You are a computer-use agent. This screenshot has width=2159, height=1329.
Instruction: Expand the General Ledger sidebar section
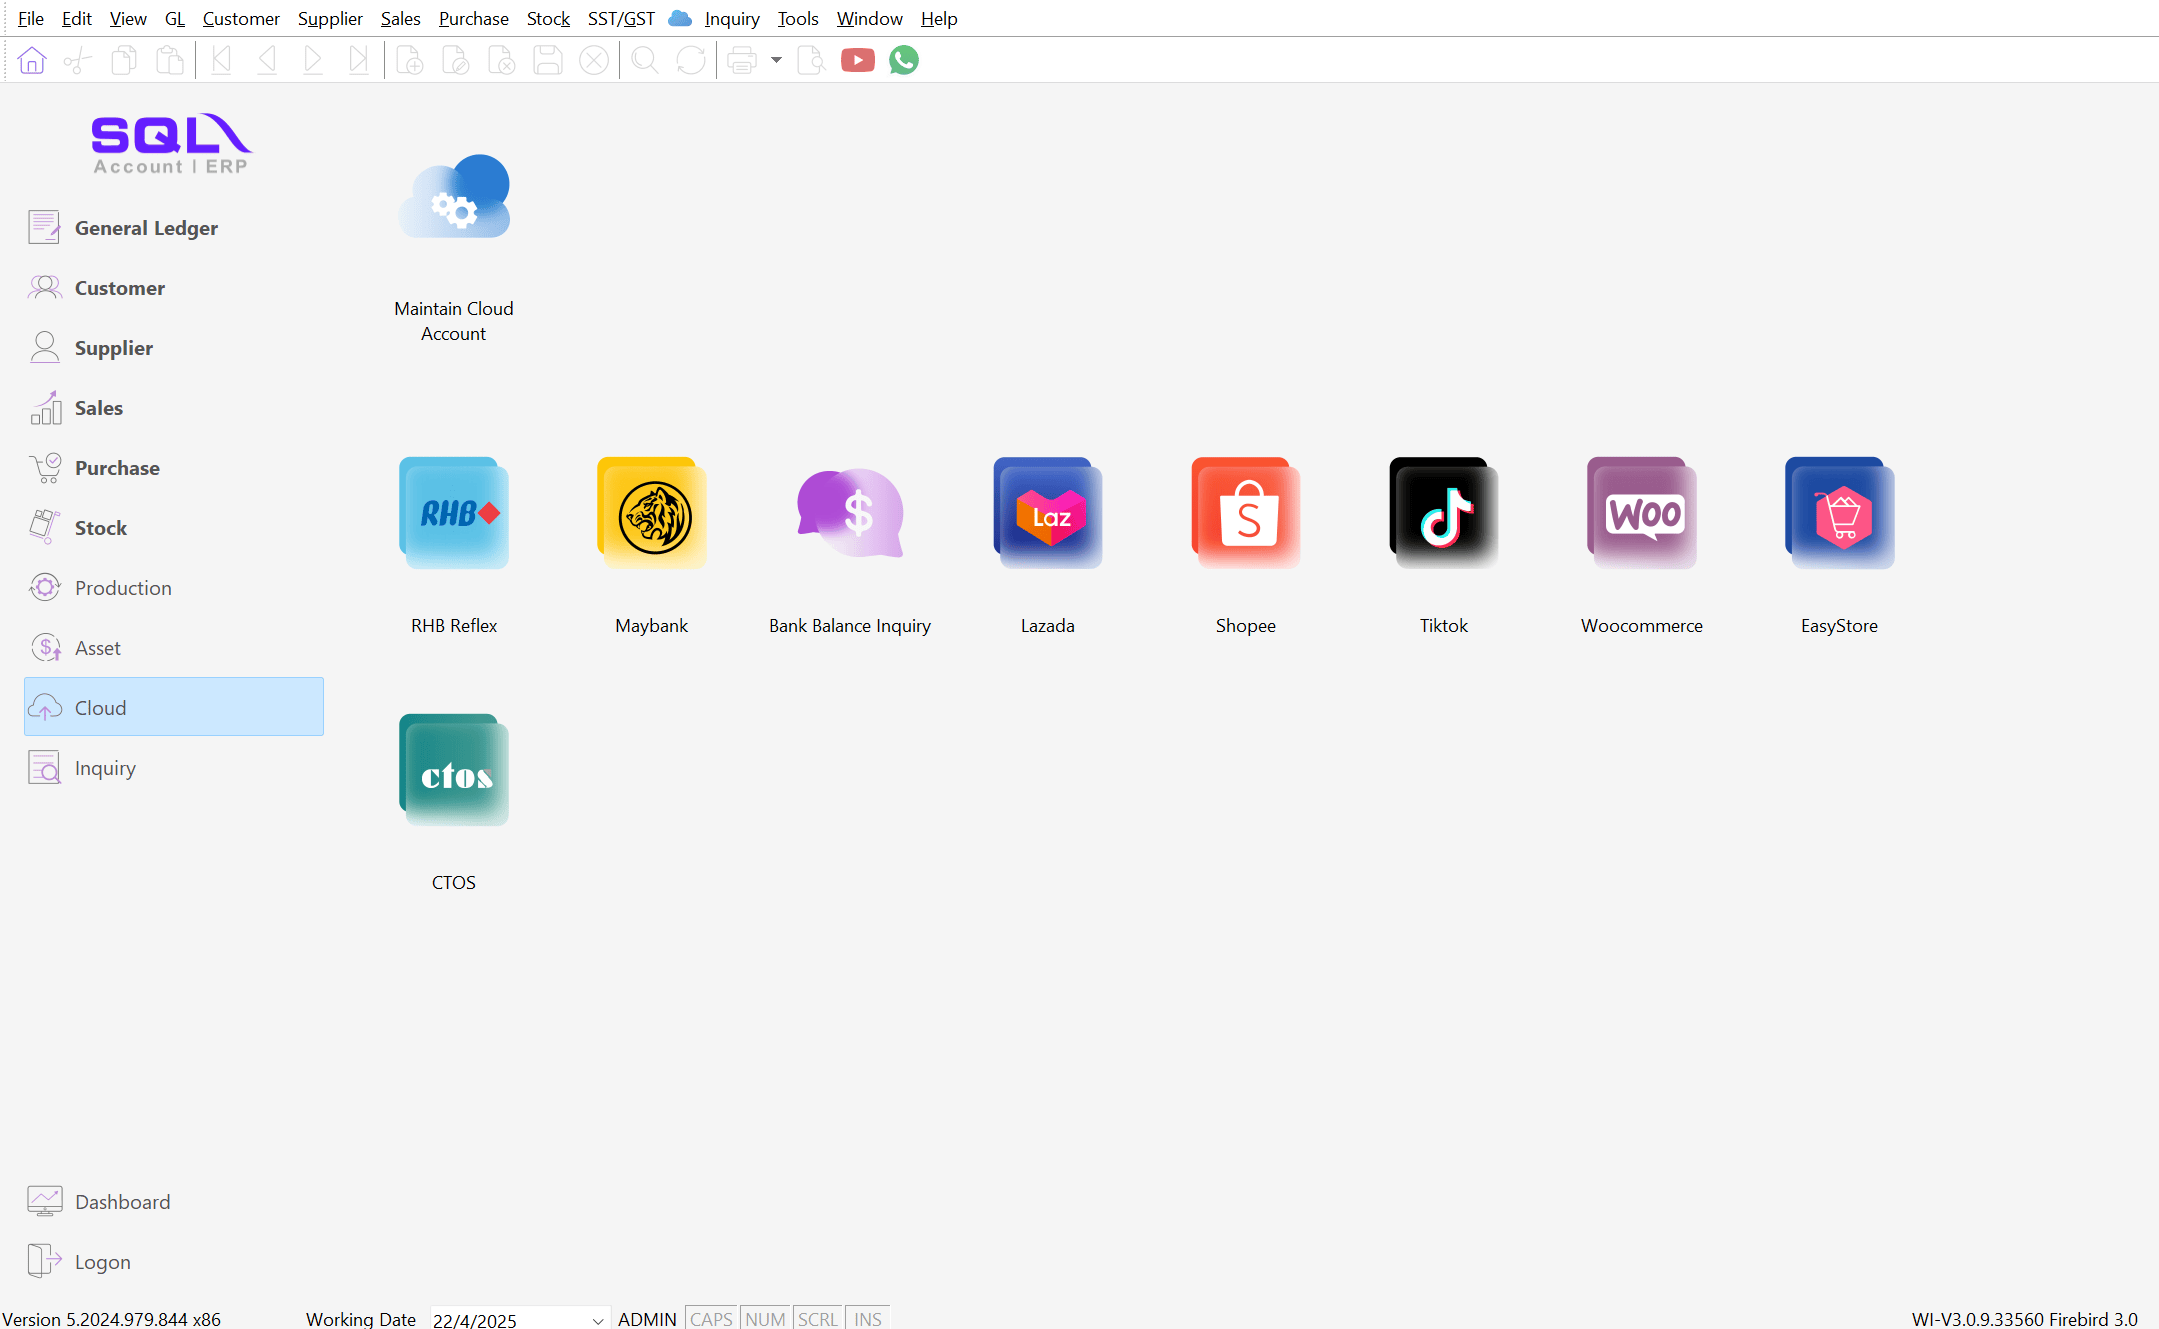tap(146, 228)
